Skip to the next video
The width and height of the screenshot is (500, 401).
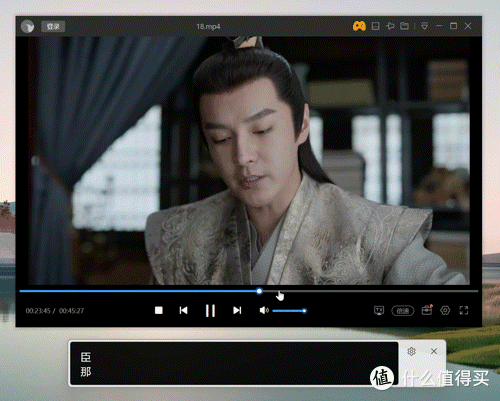point(237,310)
